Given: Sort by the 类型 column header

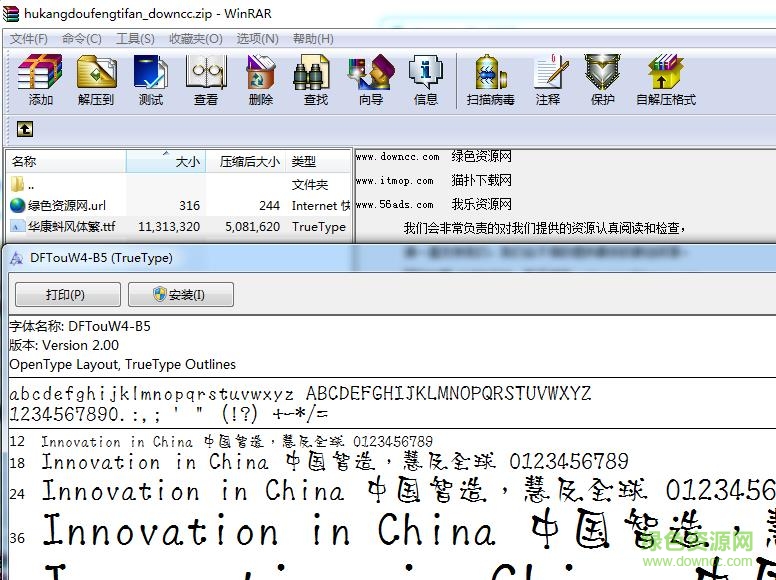Looking at the screenshot, I should pyautogui.click(x=318, y=161).
